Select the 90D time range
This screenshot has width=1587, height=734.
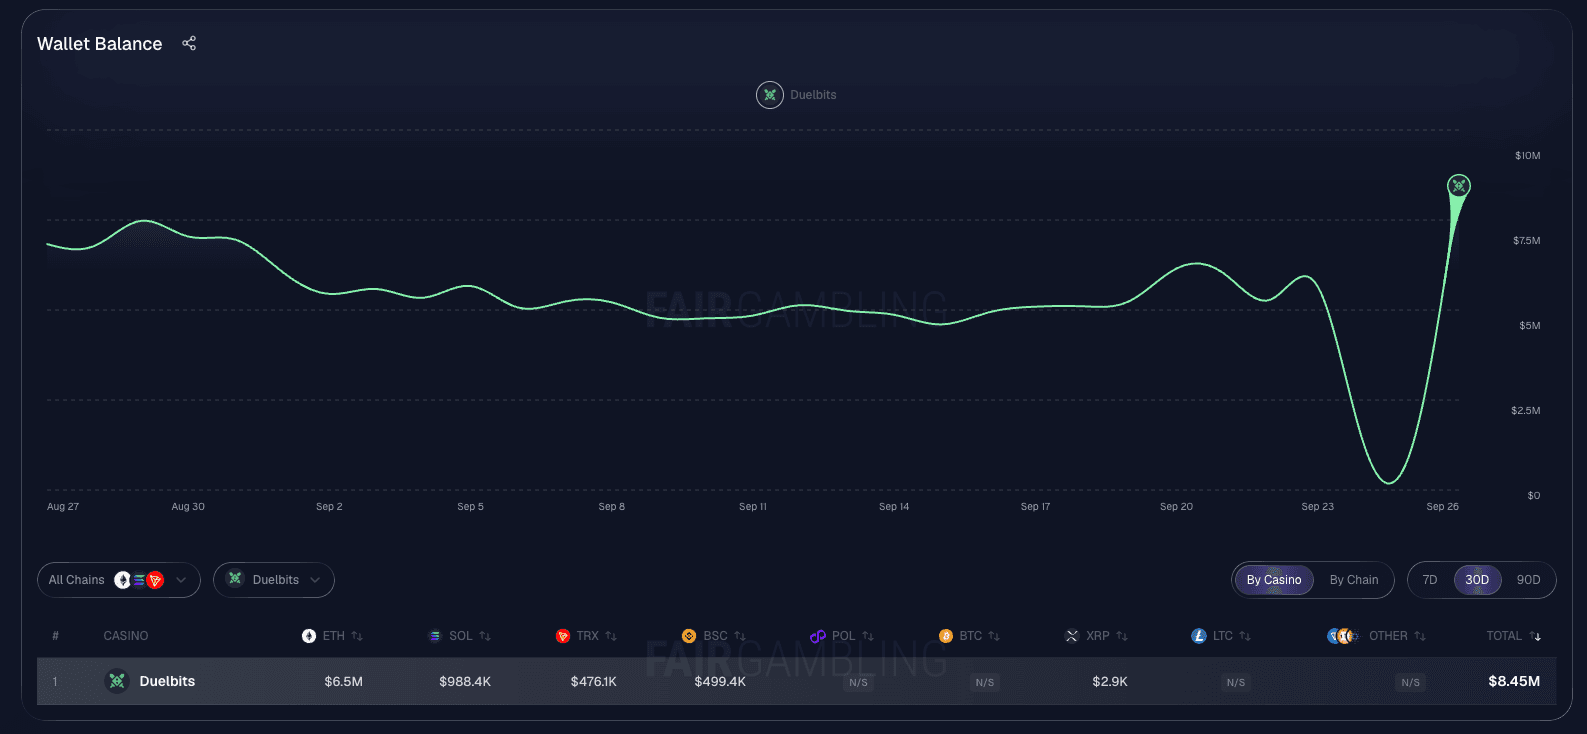(1528, 580)
